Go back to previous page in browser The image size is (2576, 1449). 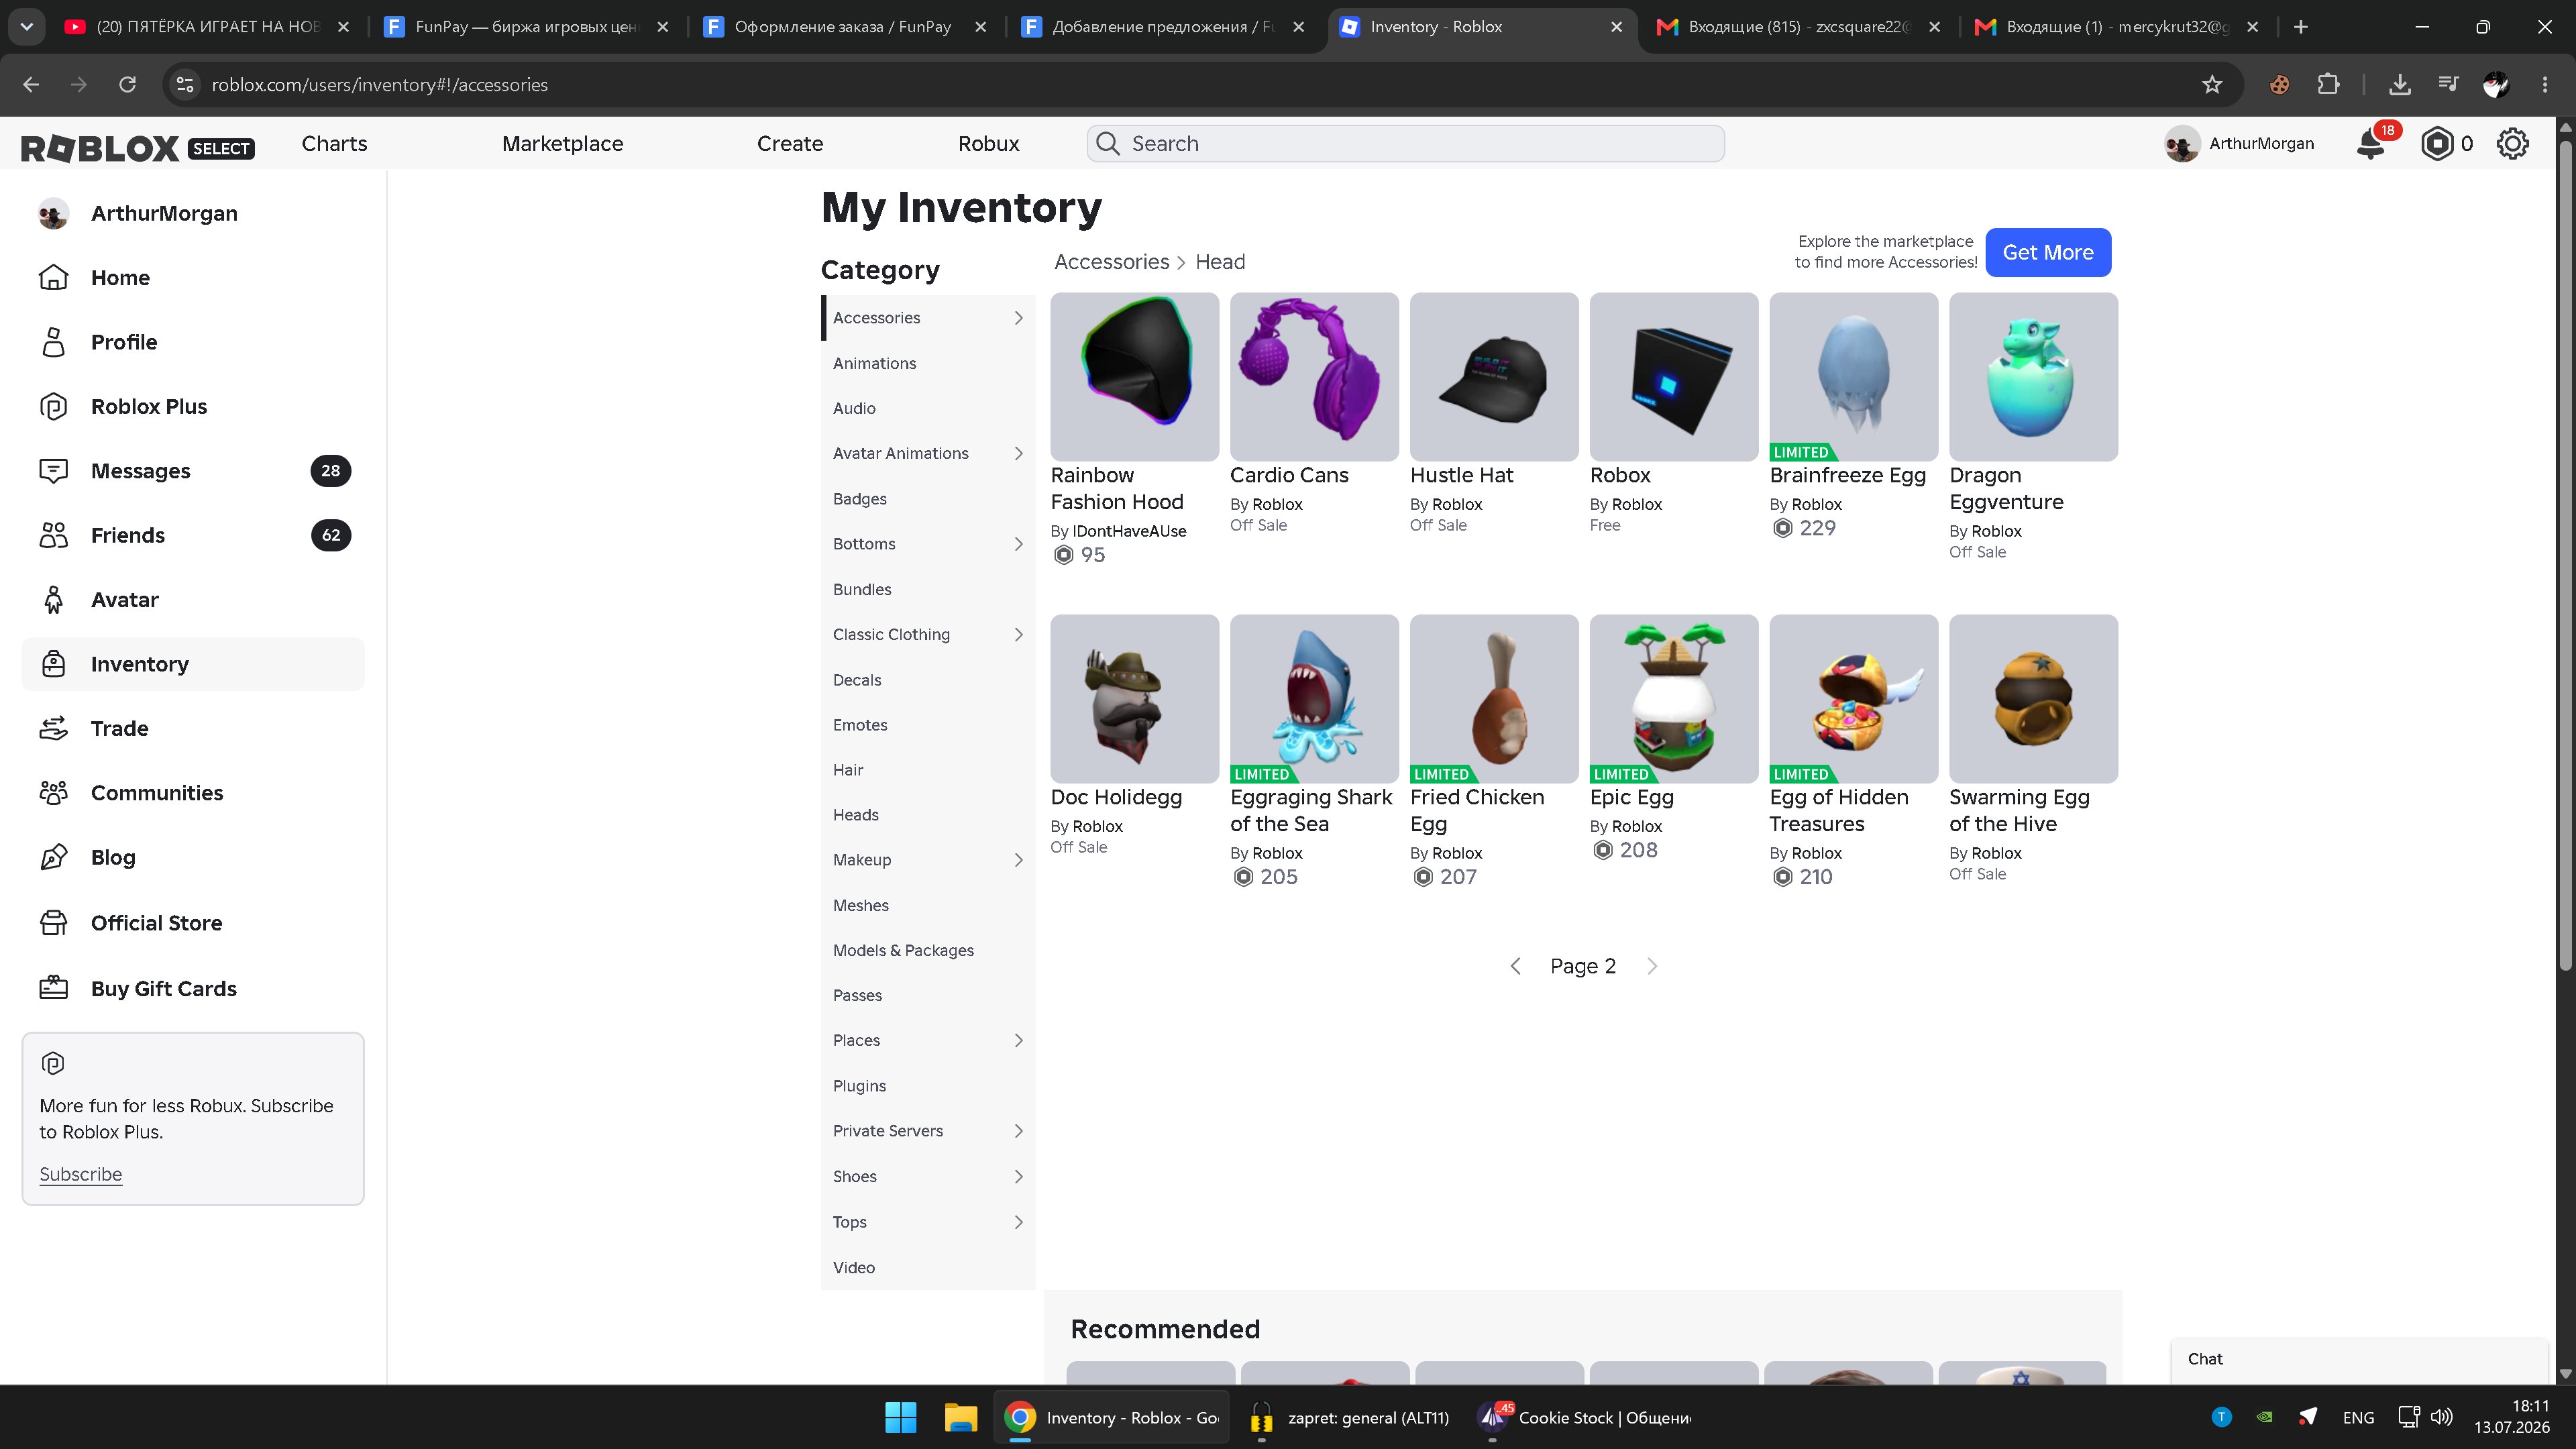coord(31,85)
